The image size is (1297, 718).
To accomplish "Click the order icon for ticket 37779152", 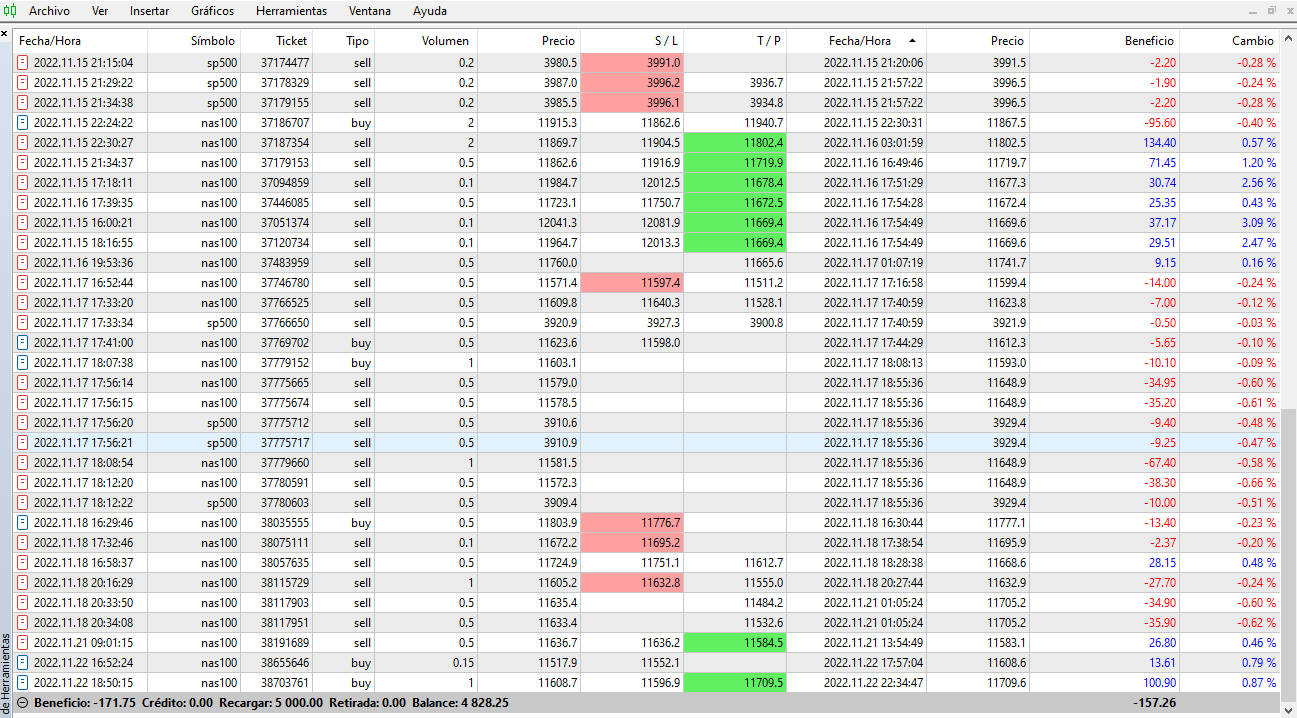I will coord(23,363).
